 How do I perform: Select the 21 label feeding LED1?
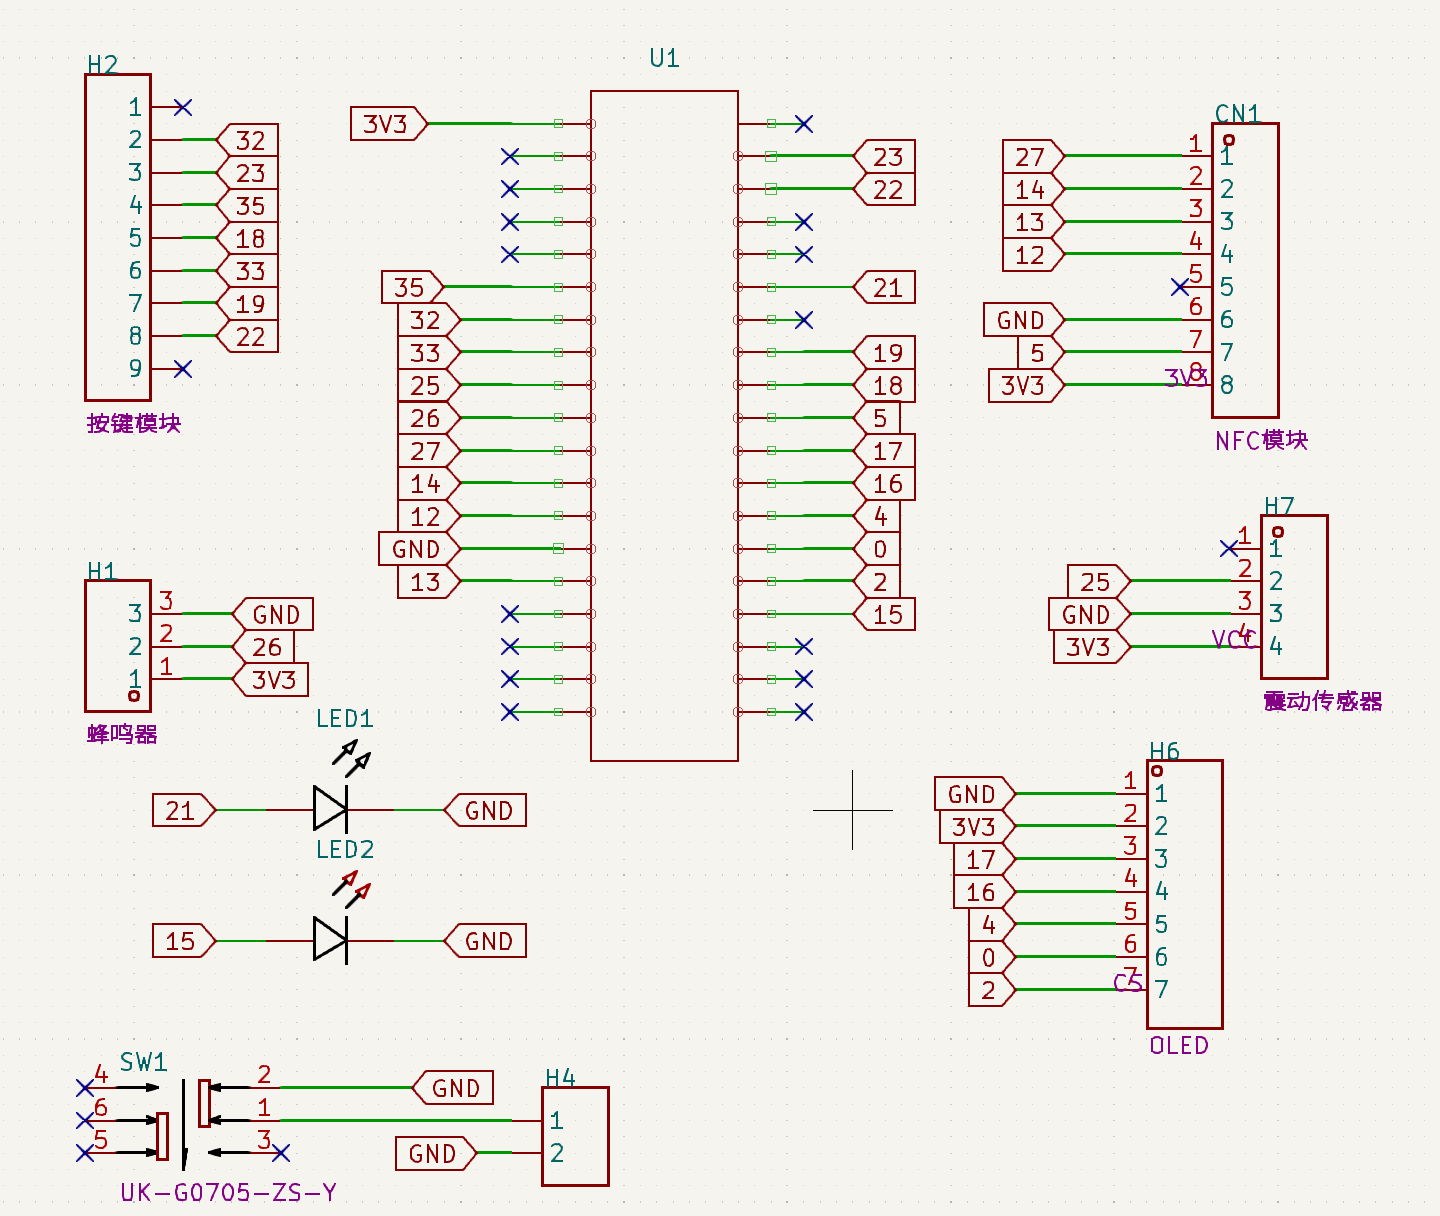(184, 810)
